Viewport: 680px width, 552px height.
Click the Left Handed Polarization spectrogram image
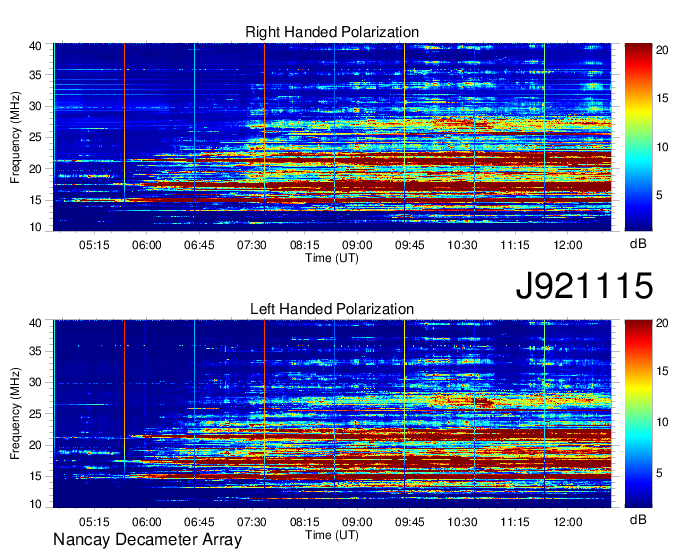pyautogui.click(x=332, y=414)
